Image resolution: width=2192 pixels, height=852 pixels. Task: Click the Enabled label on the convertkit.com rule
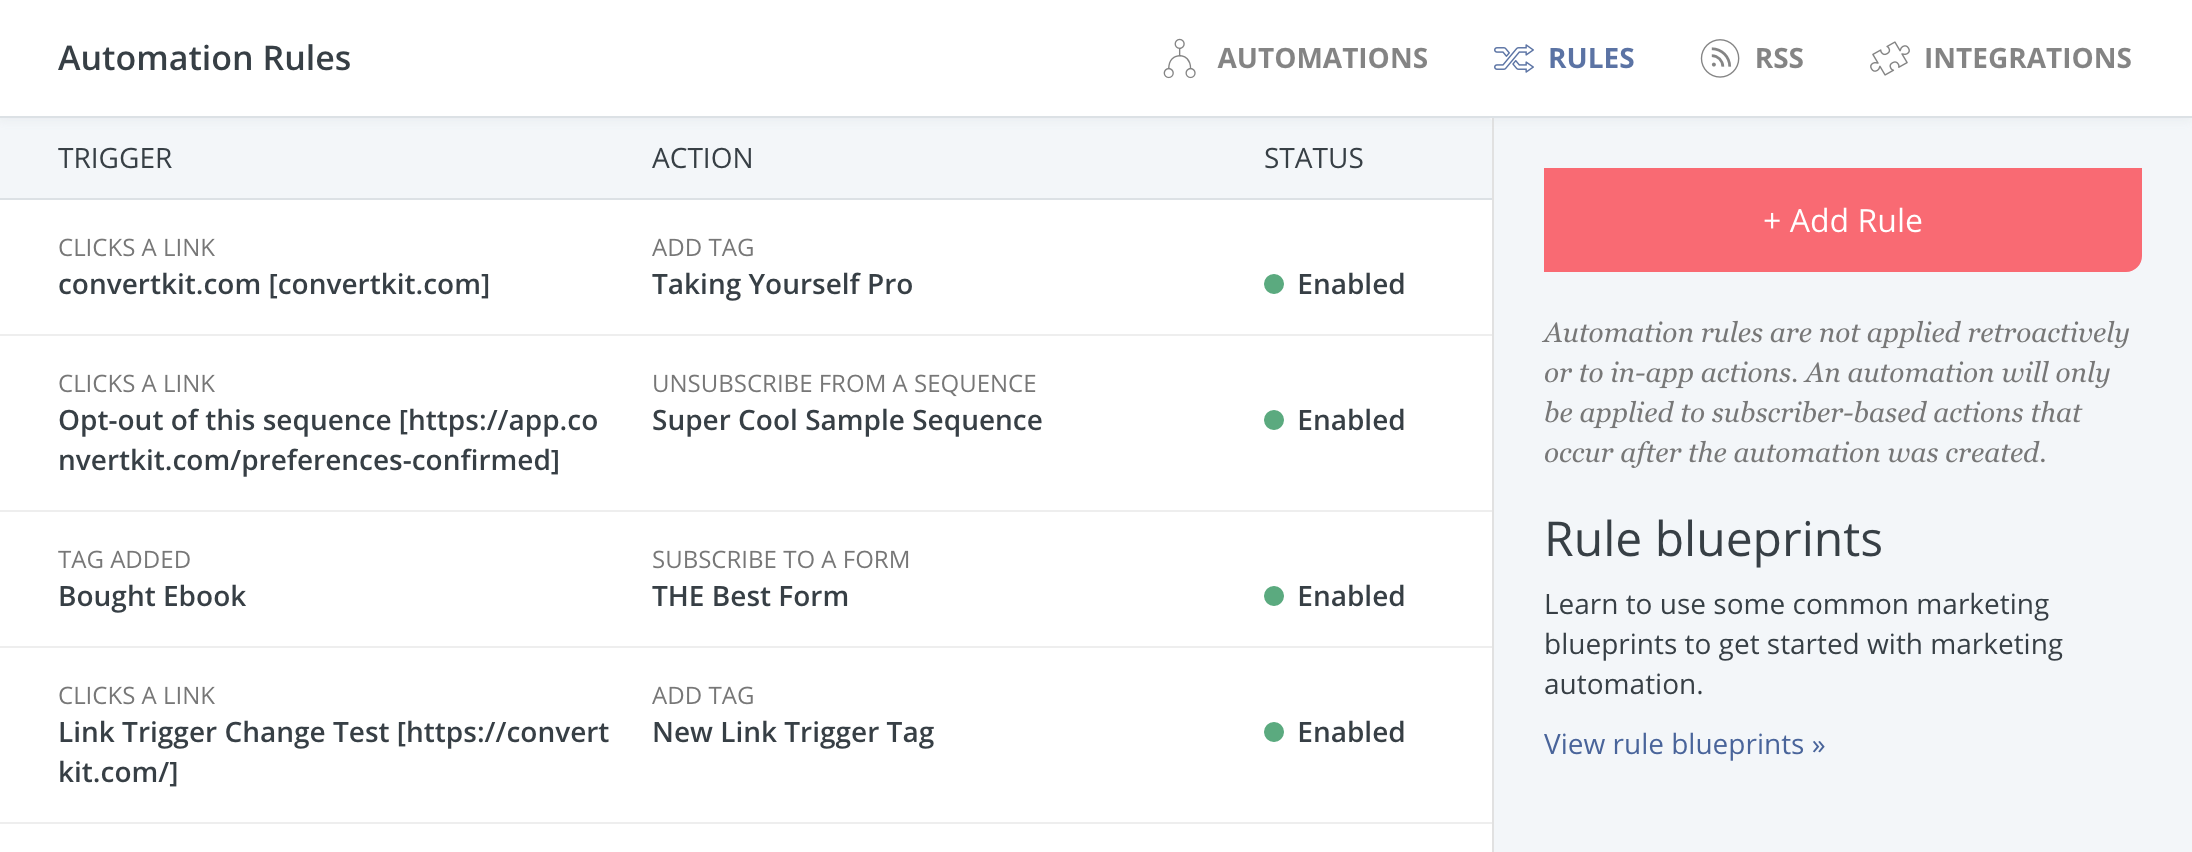click(1350, 284)
